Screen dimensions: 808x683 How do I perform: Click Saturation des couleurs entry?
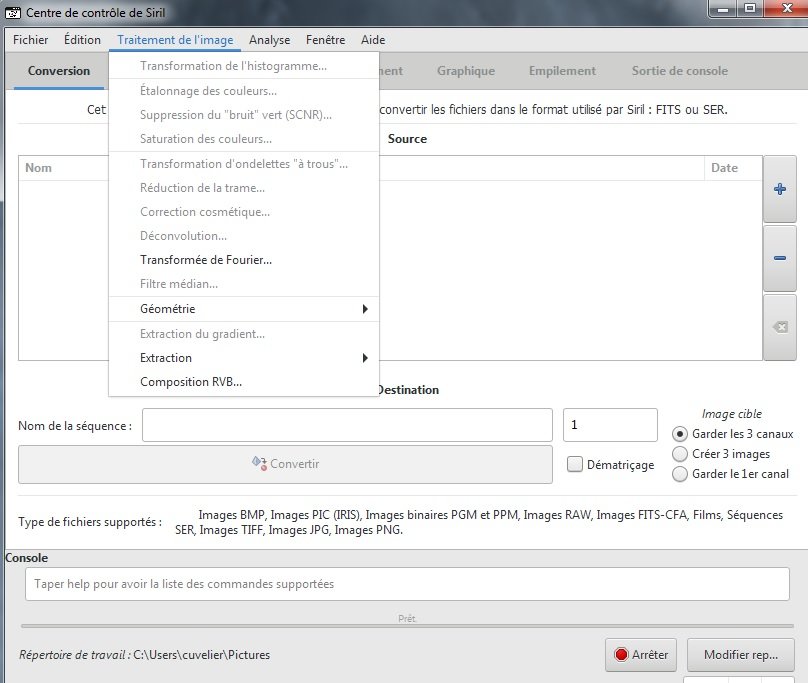(x=244, y=139)
